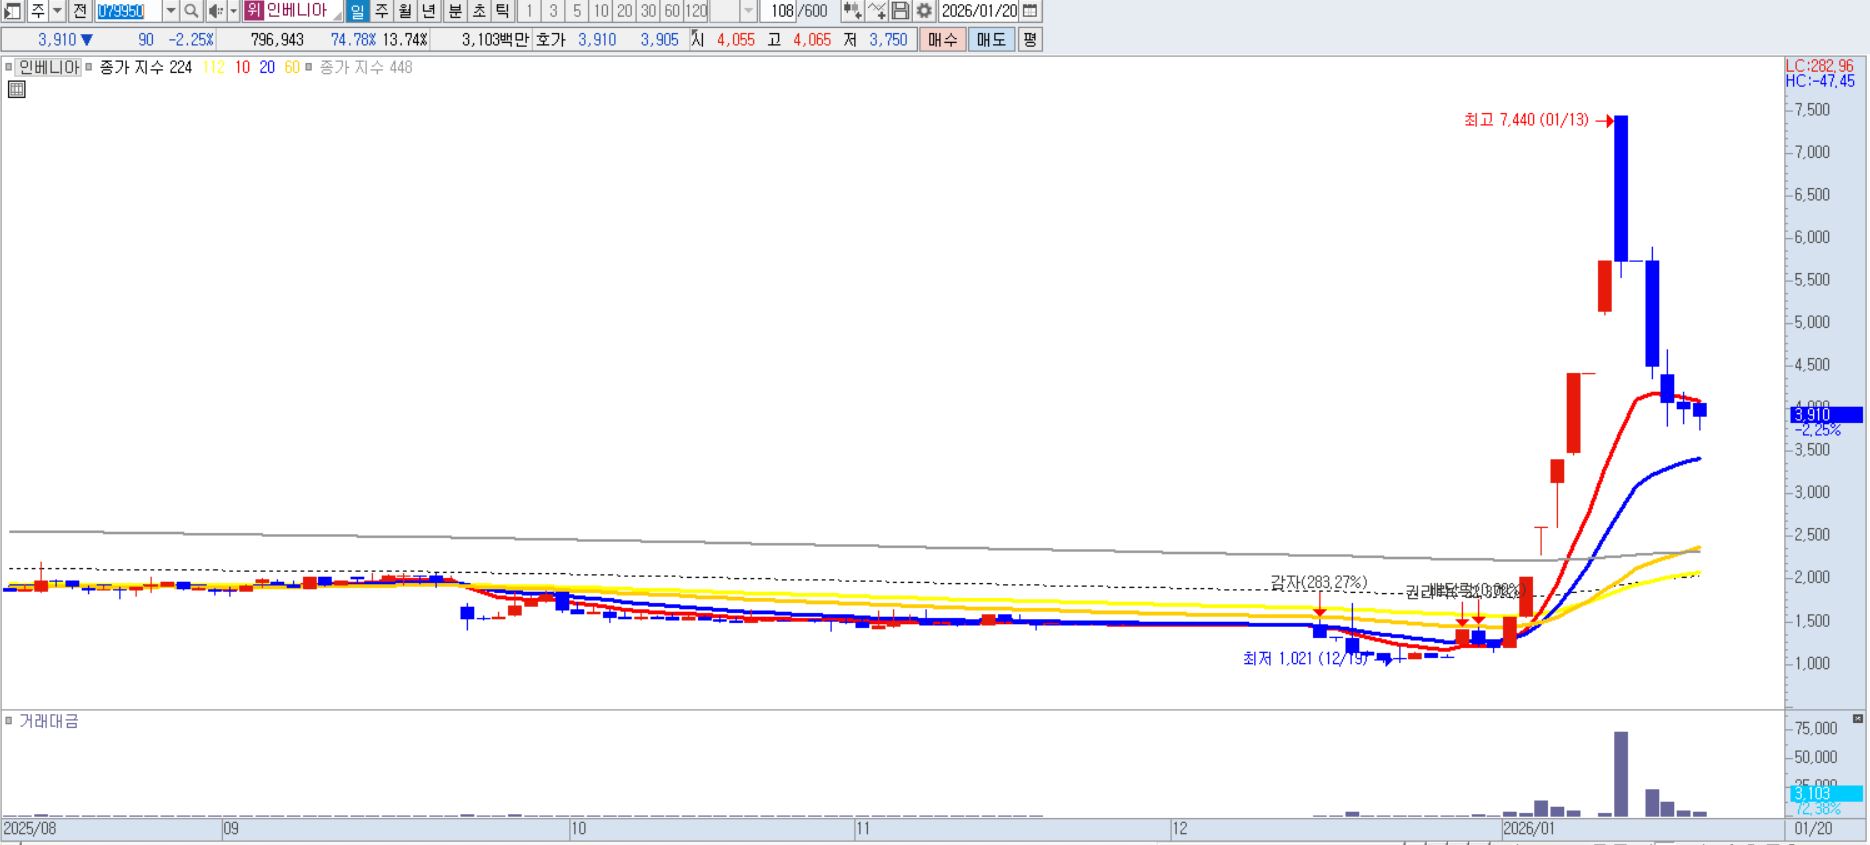The height and width of the screenshot is (845, 1870).
Task: Toggle the daily (일) chart period
Action: pyautogui.click(x=357, y=11)
